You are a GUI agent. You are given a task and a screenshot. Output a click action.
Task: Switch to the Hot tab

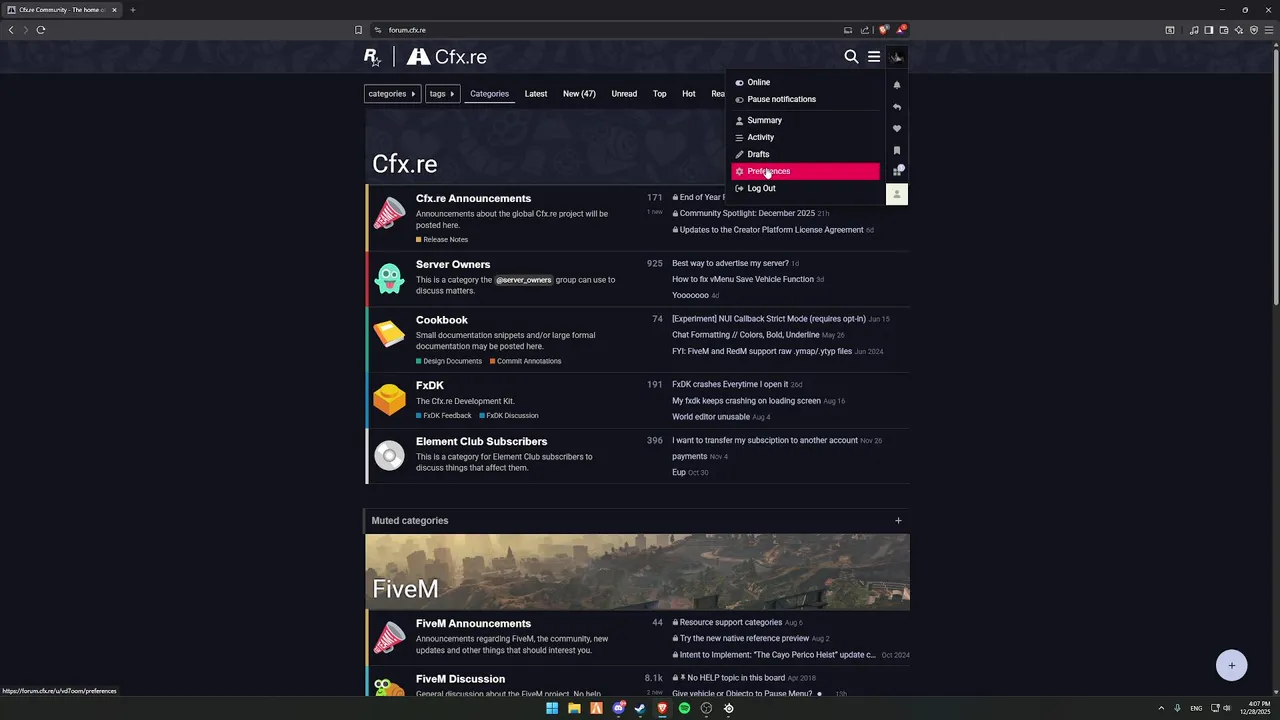pyautogui.click(x=689, y=94)
